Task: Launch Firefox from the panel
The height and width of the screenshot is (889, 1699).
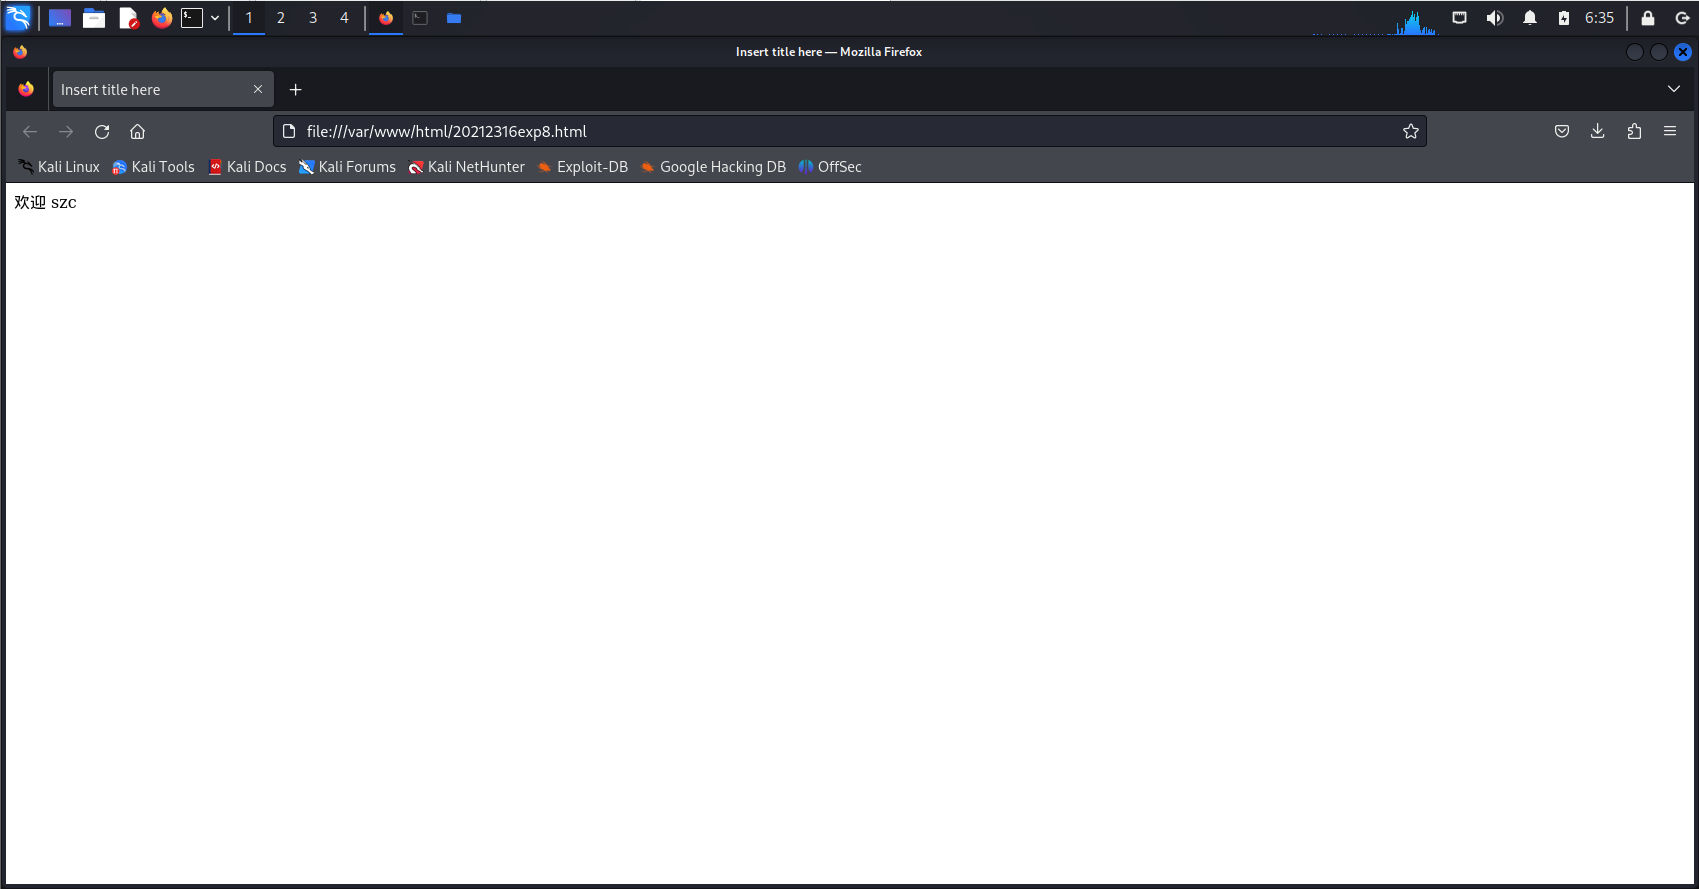Action: pyautogui.click(x=162, y=18)
